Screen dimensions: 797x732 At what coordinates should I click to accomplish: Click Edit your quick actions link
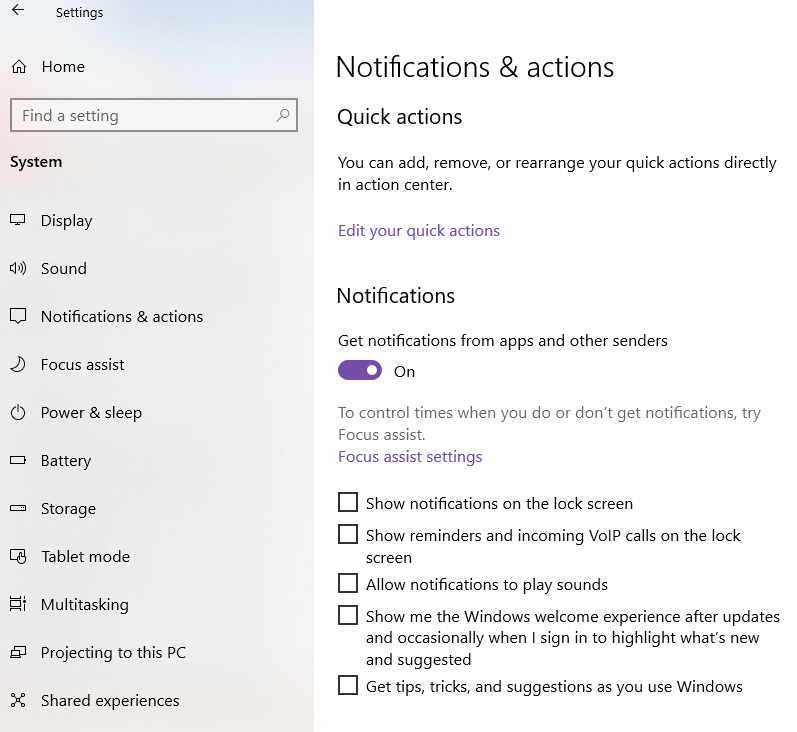click(419, 231)
